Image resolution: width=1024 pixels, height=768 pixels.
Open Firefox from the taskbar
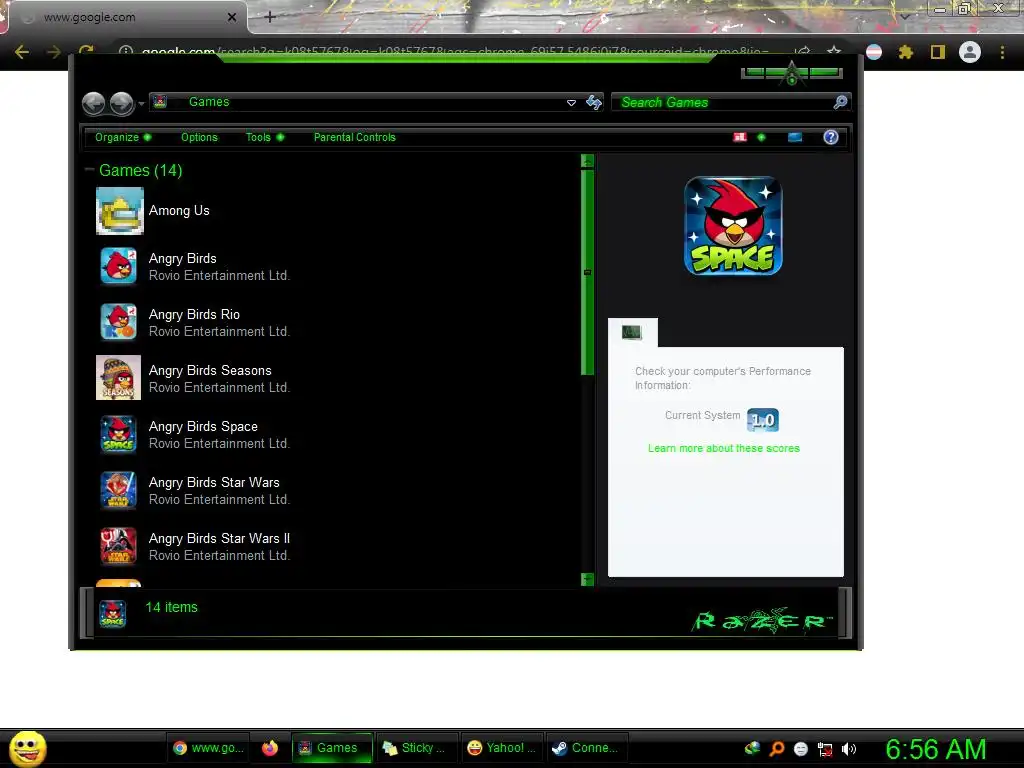pos(270,748)
